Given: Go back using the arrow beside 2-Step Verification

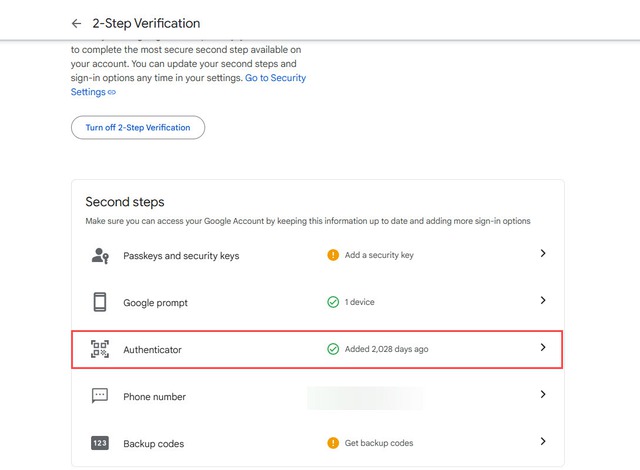Looking at the screenshot, I should tap(76, 24).
